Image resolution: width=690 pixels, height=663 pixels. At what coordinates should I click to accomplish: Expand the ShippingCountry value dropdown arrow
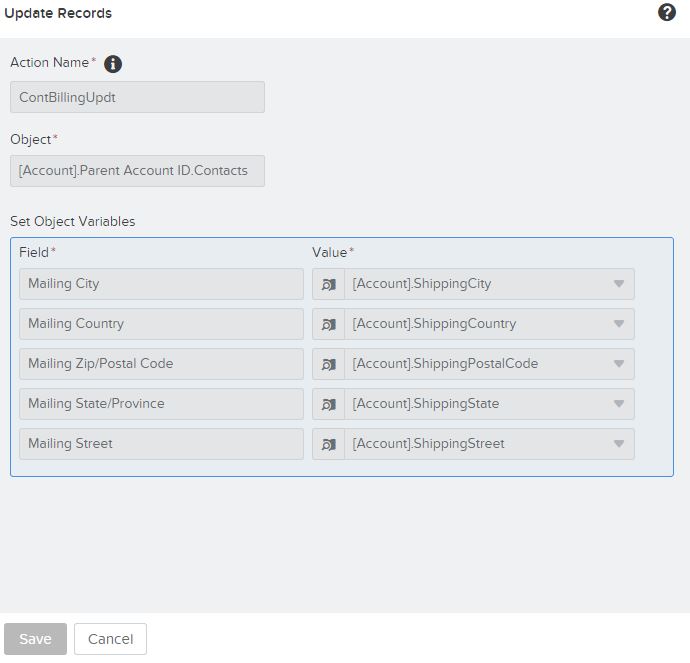tap(618, 324)
